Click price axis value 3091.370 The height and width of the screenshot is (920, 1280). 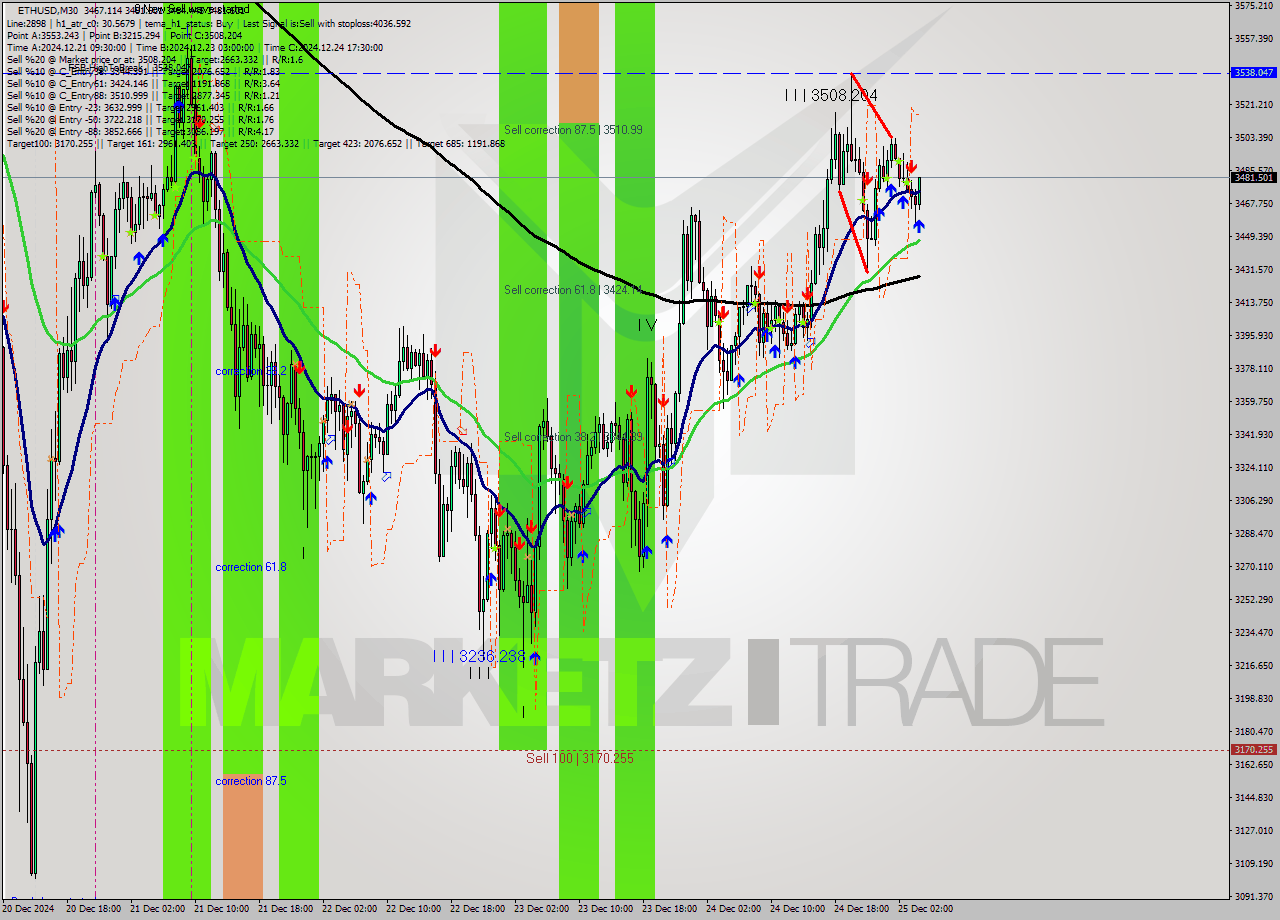1253,897
